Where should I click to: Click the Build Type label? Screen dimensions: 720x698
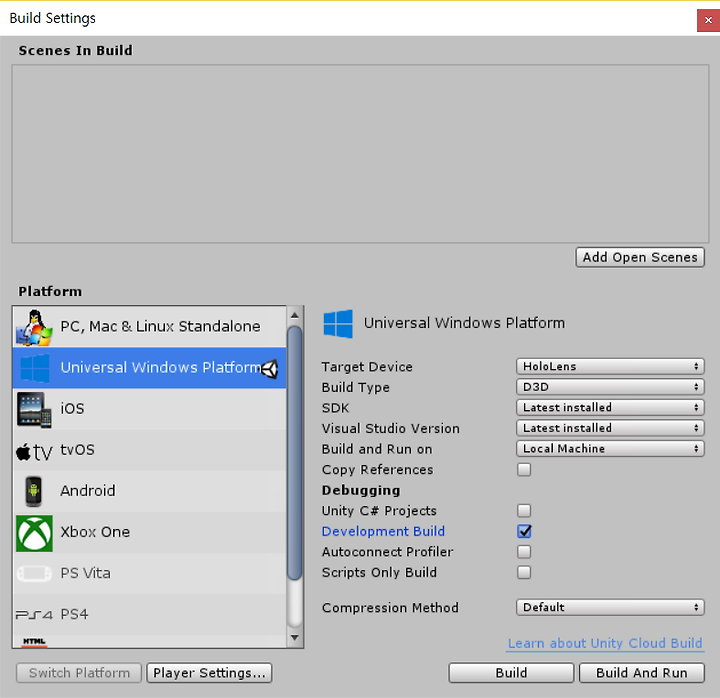(x=355, y=388)
